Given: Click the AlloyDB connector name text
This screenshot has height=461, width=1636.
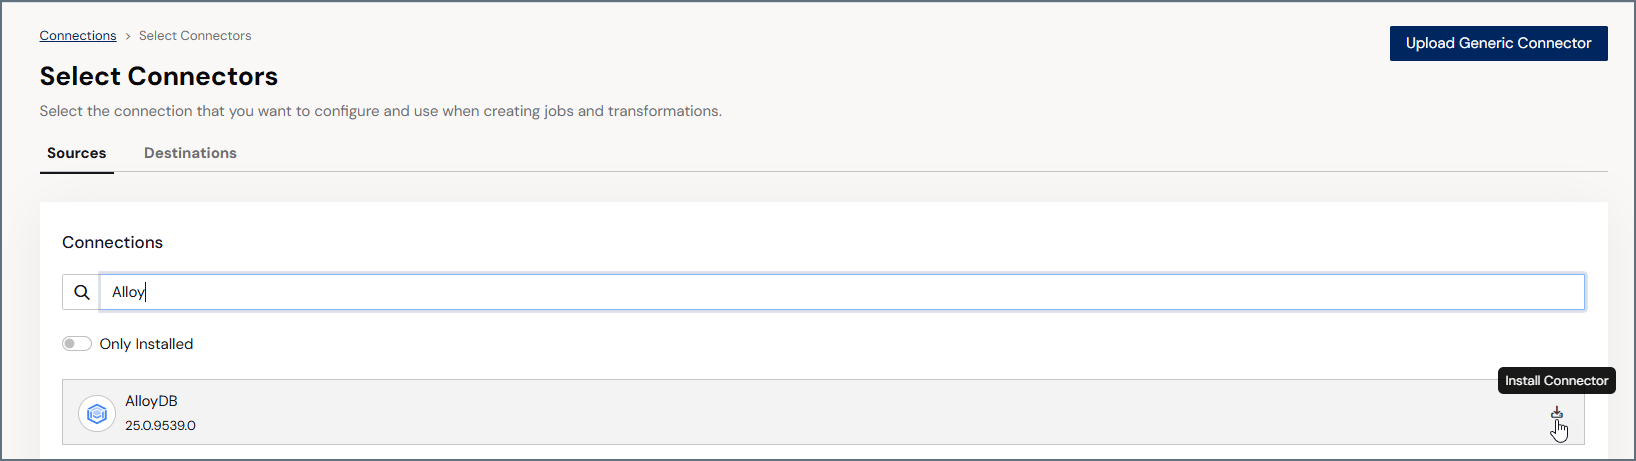Looking at the screenshot, I should pos(151,401).
